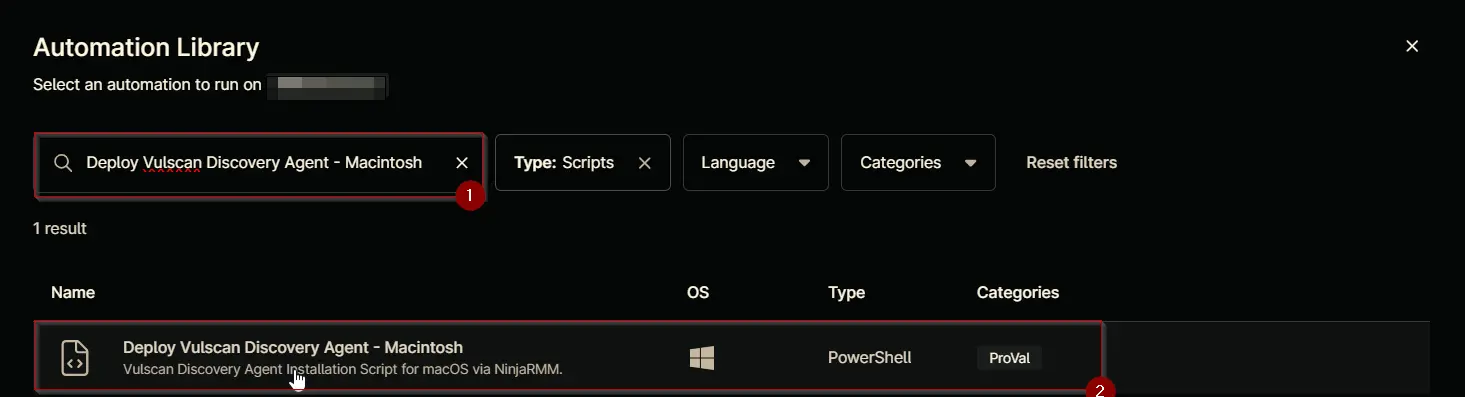Open the Categories dropdown

point(918,162)
